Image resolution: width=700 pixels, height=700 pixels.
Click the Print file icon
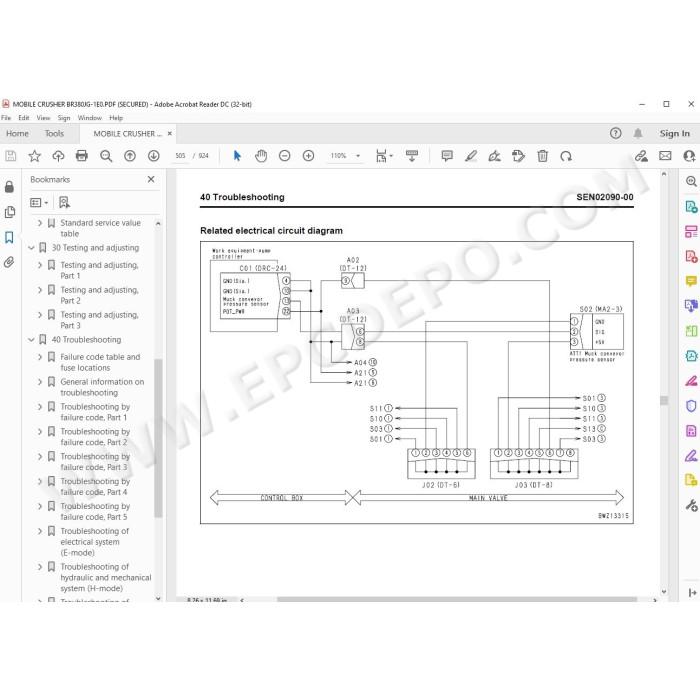coord(82,156)
